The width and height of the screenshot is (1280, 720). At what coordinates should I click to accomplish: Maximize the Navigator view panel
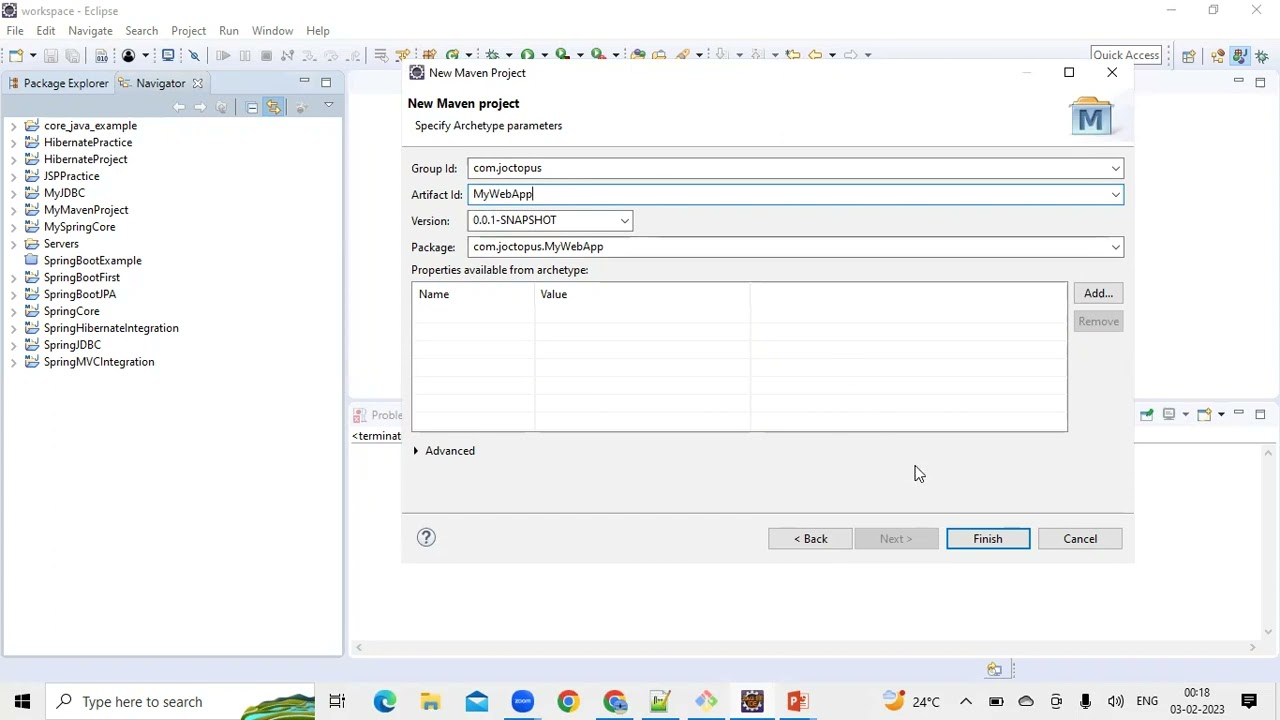(x=326, y=82)
